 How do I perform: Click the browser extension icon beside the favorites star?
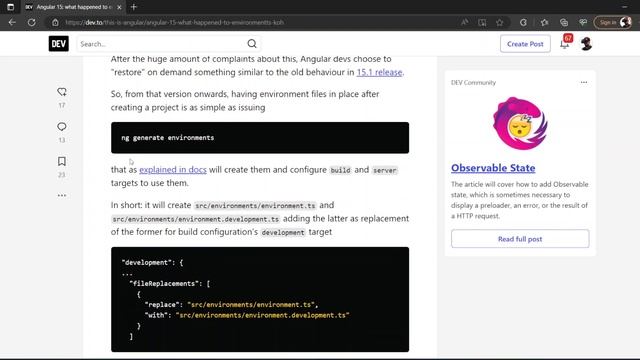(x=523, y=22)
